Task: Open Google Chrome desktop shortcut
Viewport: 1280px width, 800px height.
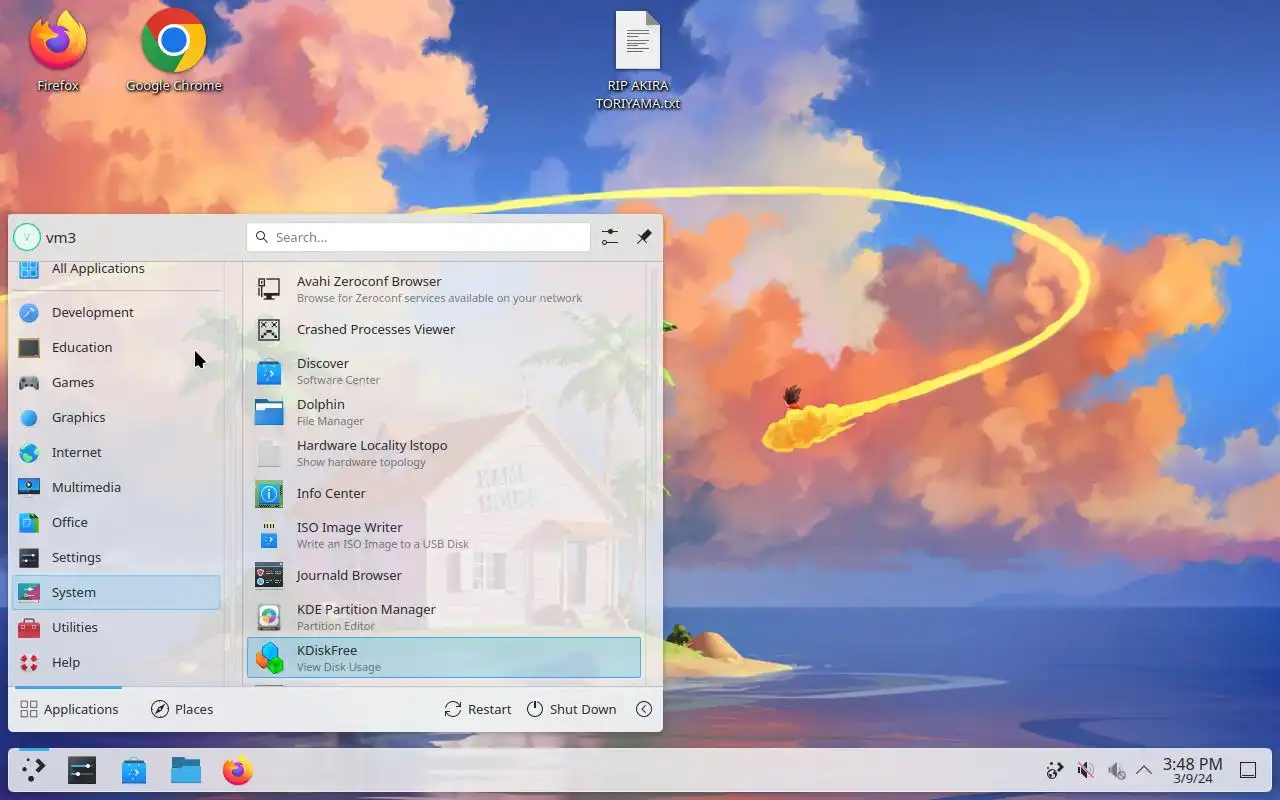Action: [174, 50]
